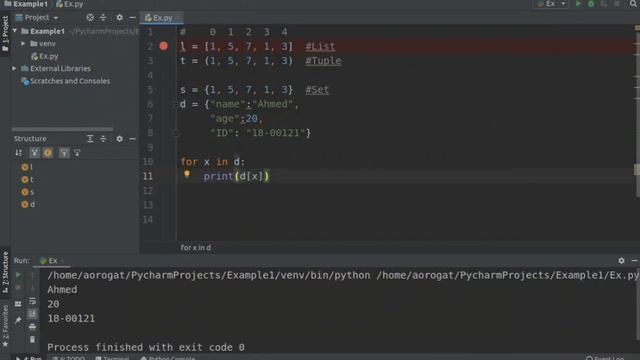640x360 pixels.
Task: Select the Ex.py editor tab
Action: [x=162, y=18]
